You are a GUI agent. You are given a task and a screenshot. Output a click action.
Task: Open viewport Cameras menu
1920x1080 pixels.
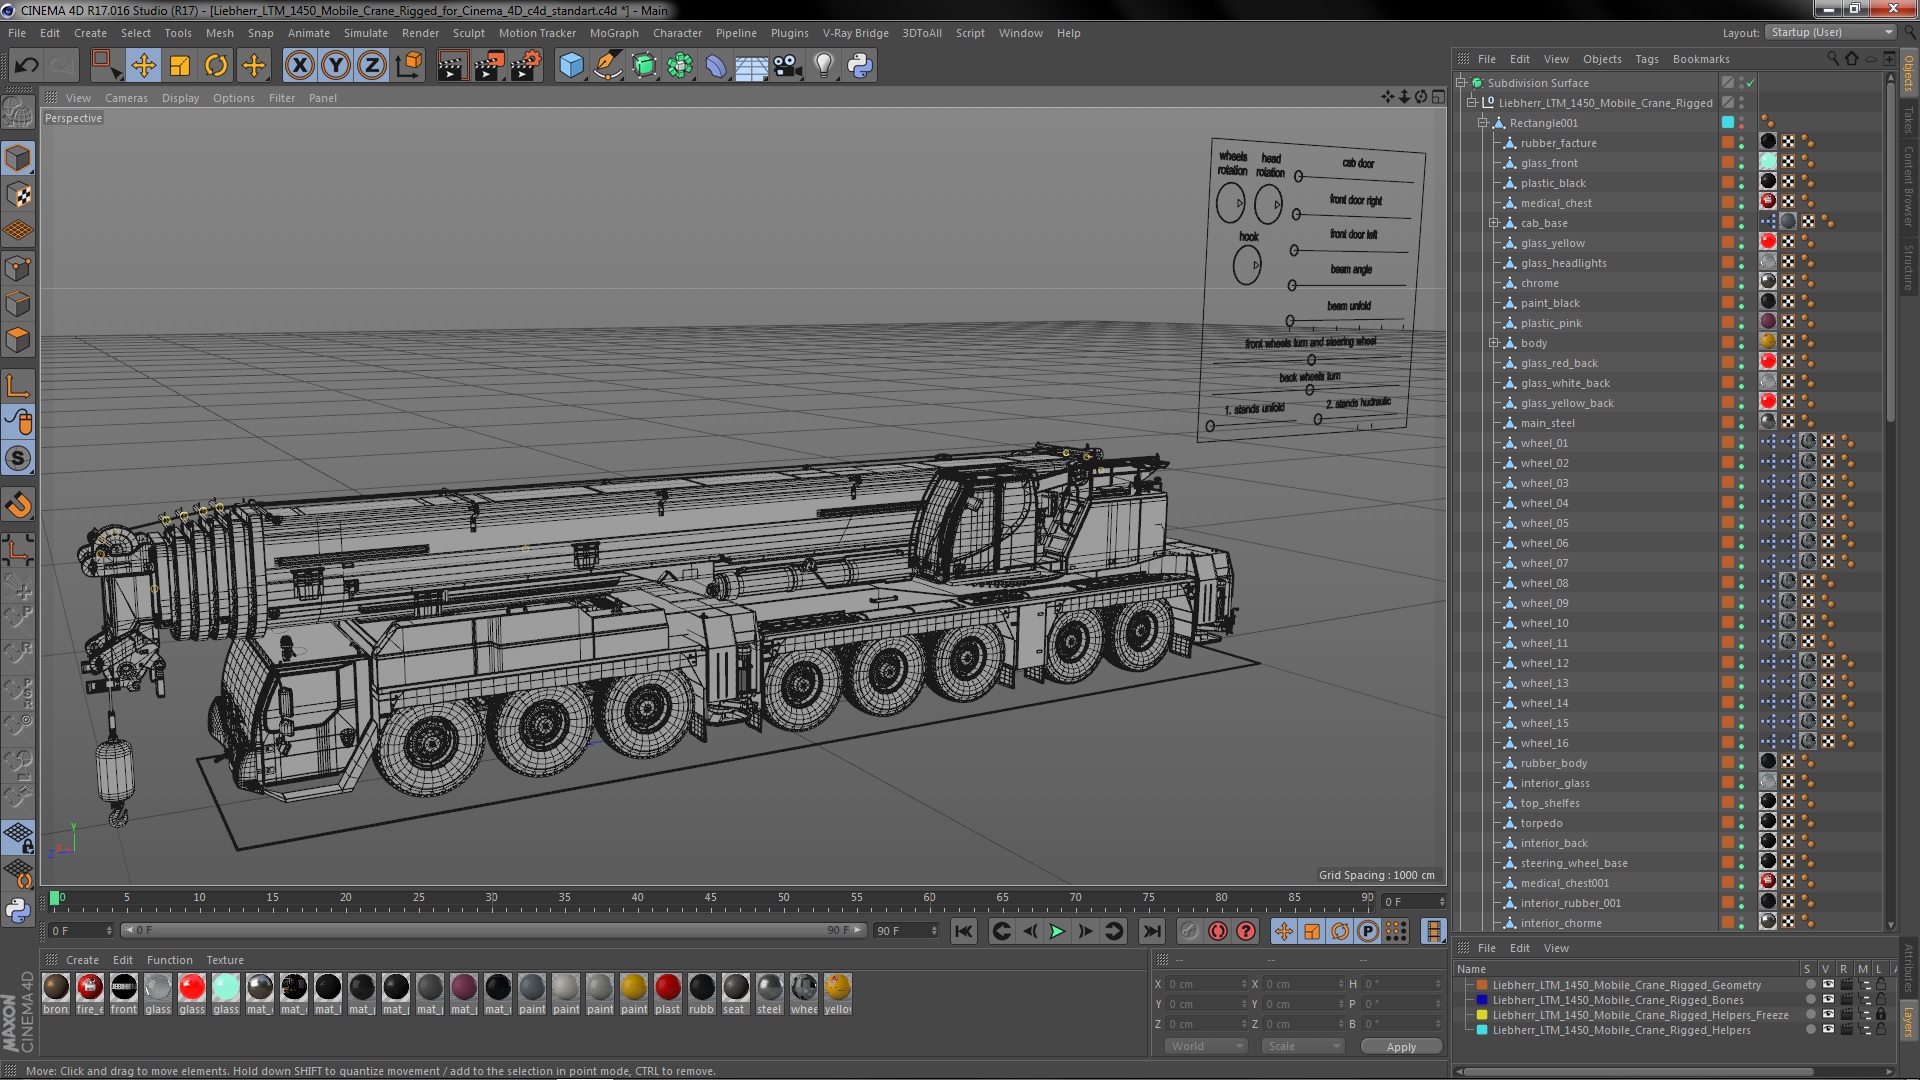pos(126,98)
